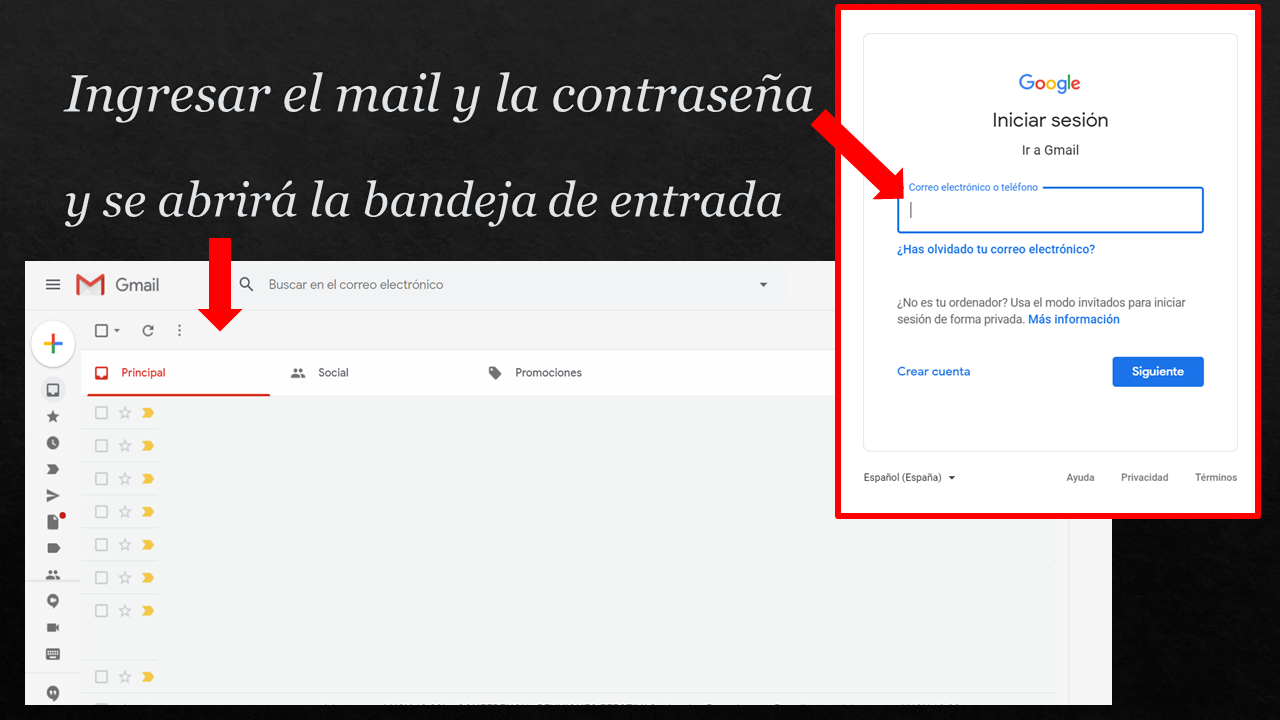Screen dimensions: 1280x720
Task: Click the Más información link
Action: coord(1074,320)
